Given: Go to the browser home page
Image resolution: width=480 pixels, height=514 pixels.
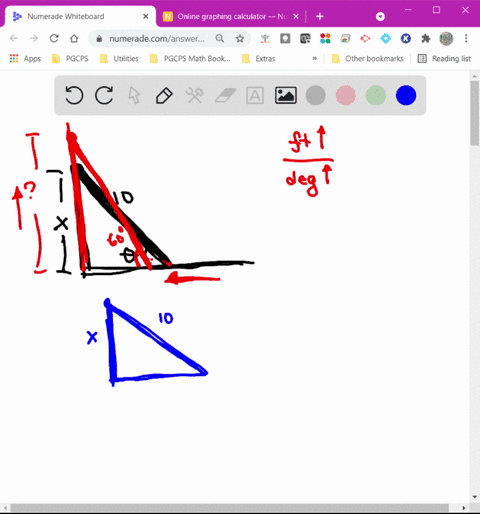Looking at the screenshot, I should point(74,38).
